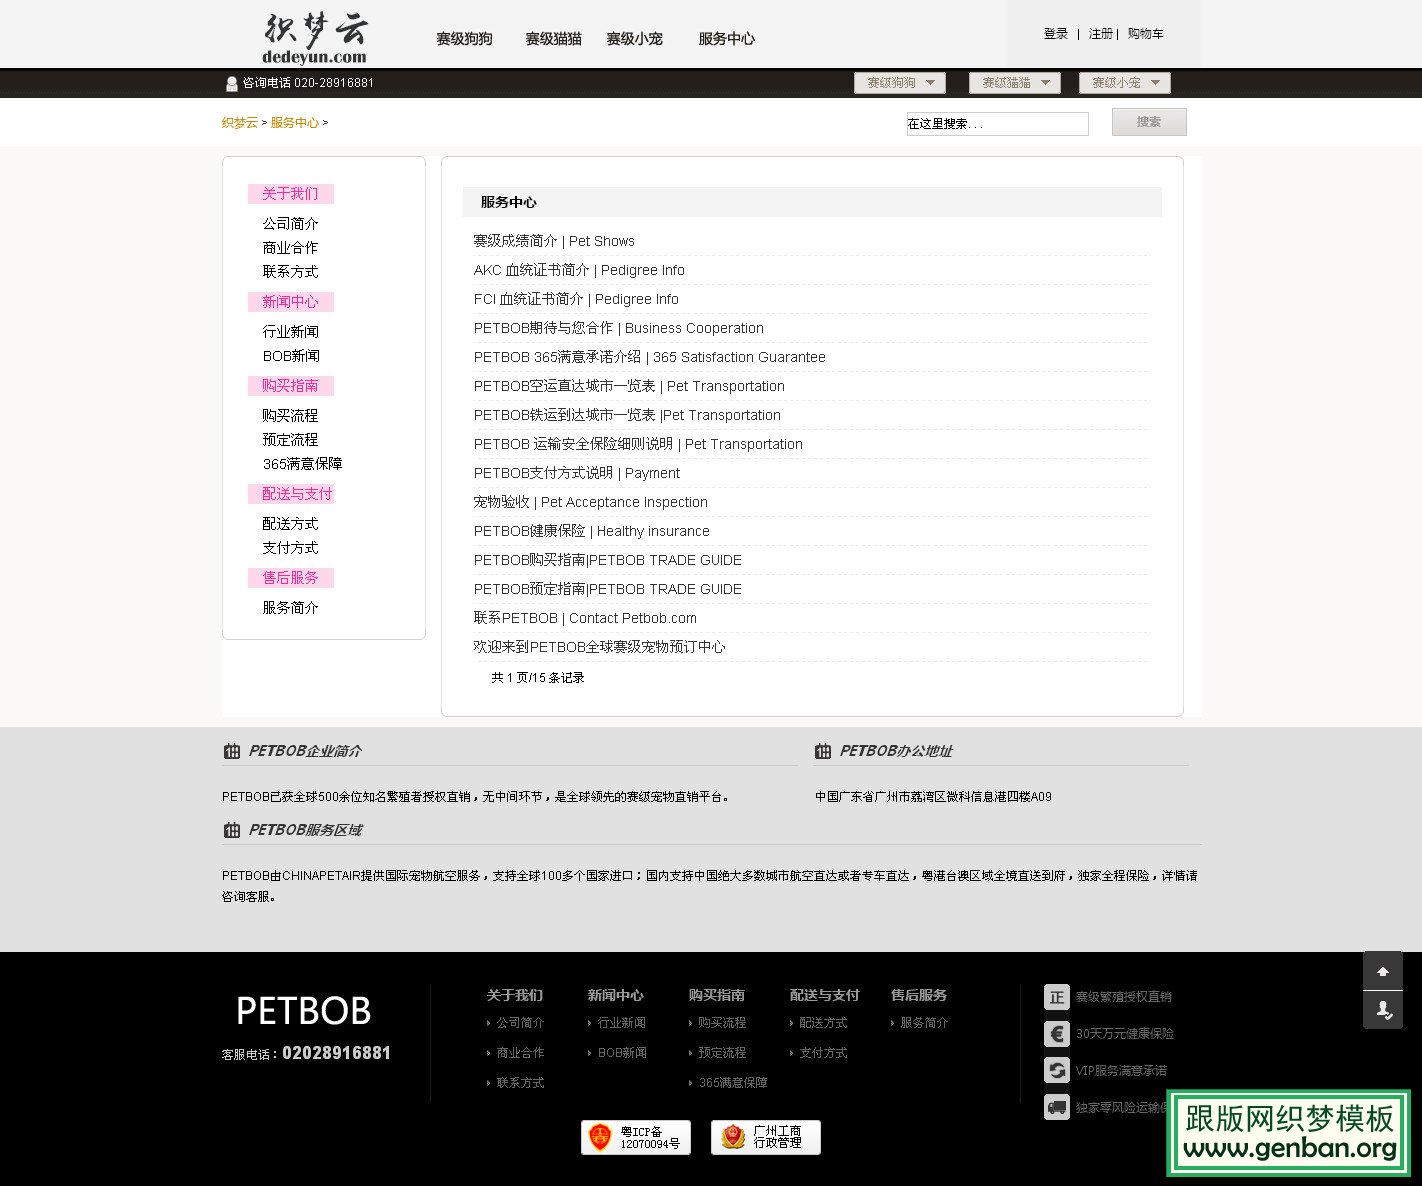Open 配送与支付 sidebar section

(x=291, y=494)
